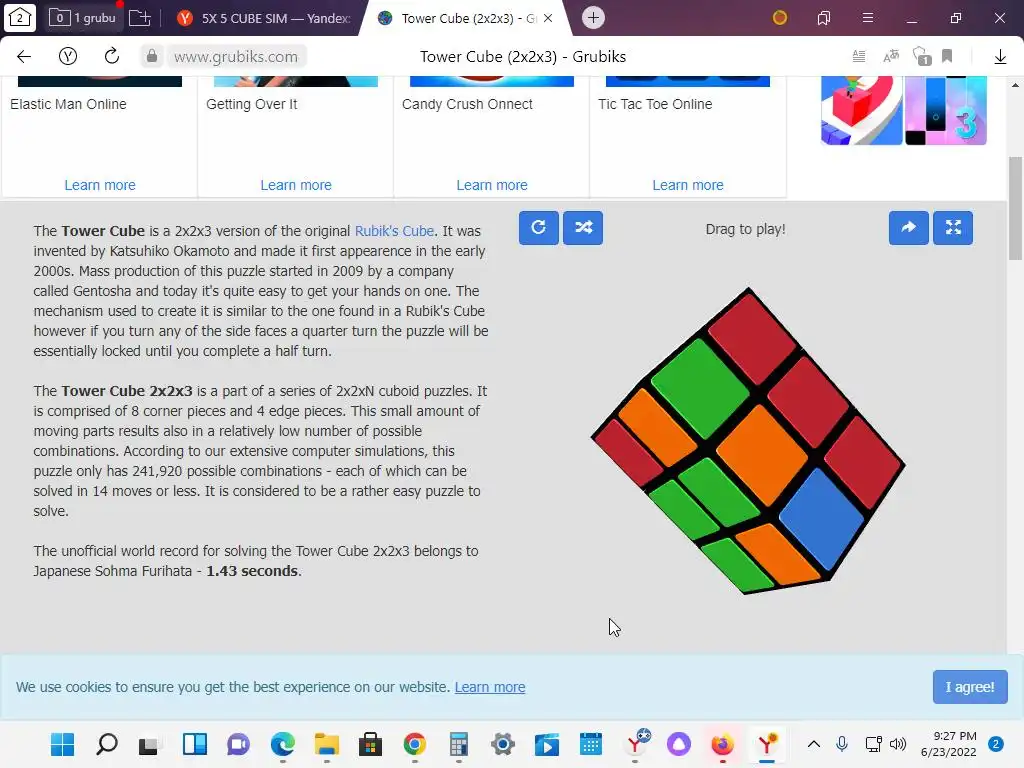
Task: Click the www.grubiks.com address field
Action: pyautogui.click(x=236, y=57)
